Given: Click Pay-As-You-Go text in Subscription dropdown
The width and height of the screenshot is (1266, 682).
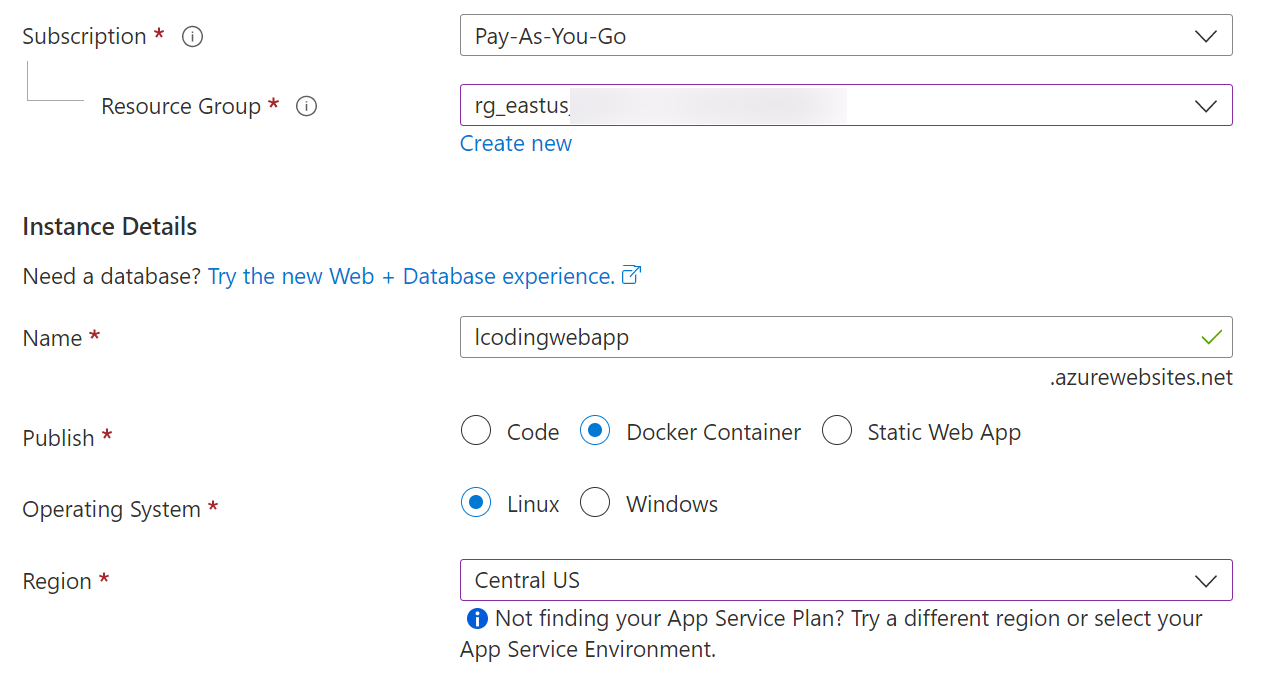Looking at the screenshot, I should (x=550, y=37).
